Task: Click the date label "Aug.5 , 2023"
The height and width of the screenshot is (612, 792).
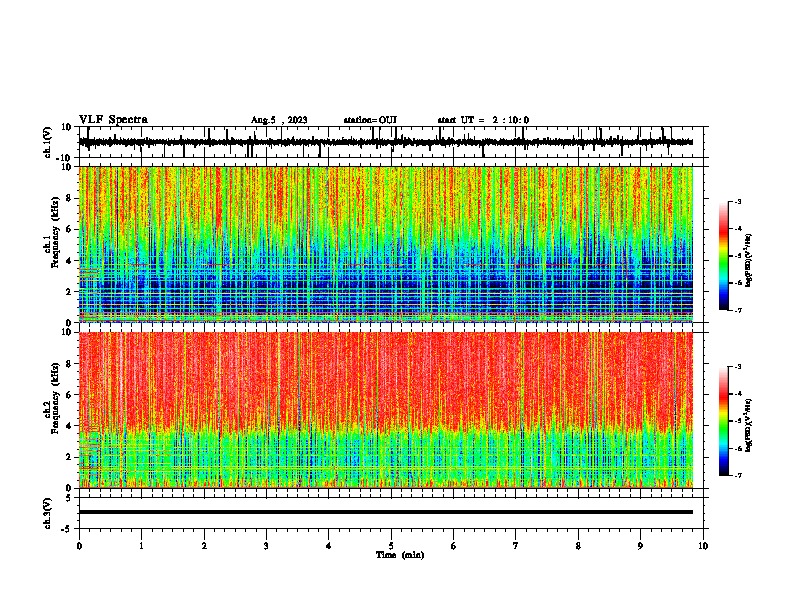Action: [x=279, y=120]
